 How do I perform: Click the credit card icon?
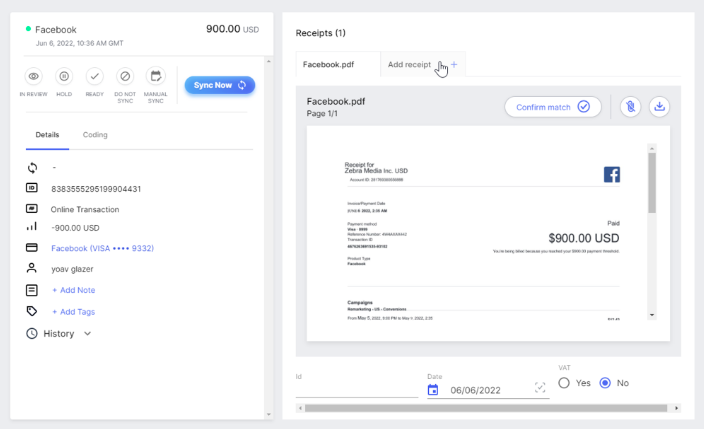pos(32,248)
